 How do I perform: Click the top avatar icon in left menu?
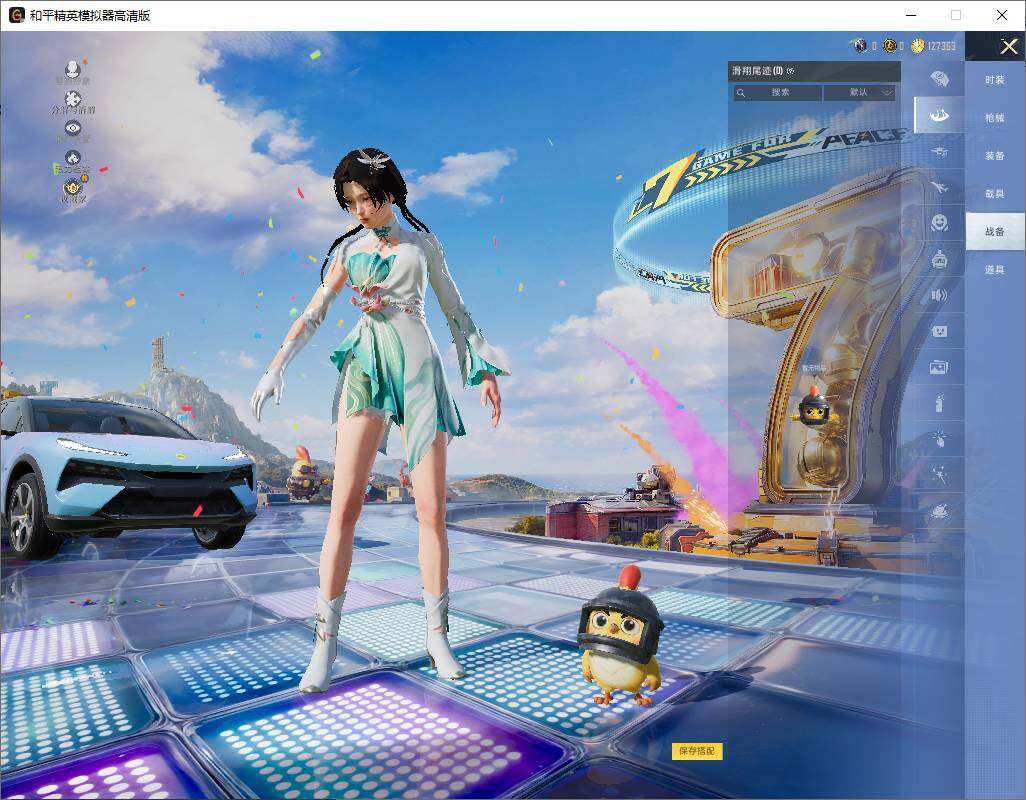[x=73, y=68]
